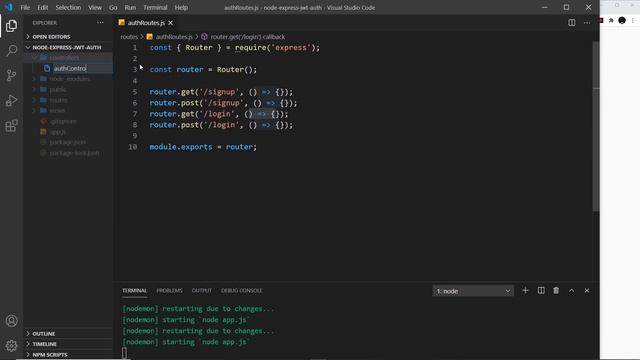Collapse the NODE-EXPRESS-JWT-AUTH folder section
Image resolution: width=640 pixels, height=360 pixels.
pyautogui.click(x=67, y=47)
